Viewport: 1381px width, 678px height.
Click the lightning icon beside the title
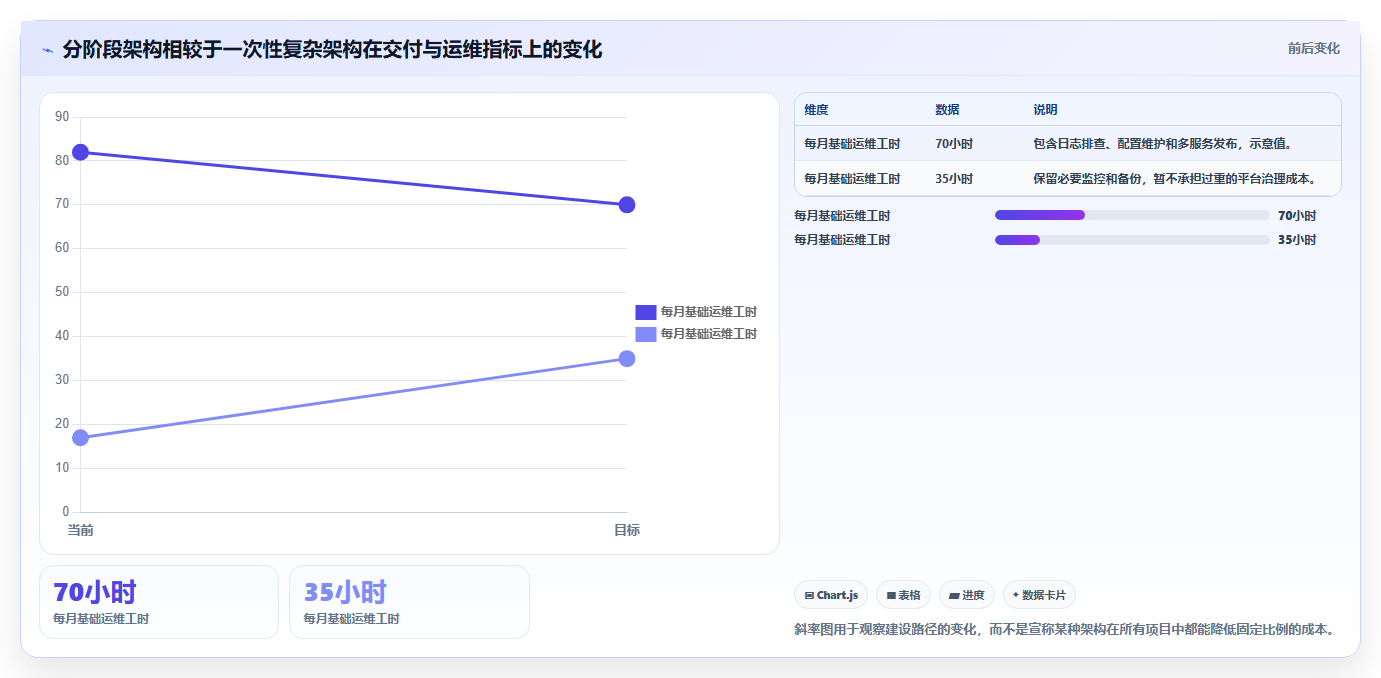coord(47,50)
